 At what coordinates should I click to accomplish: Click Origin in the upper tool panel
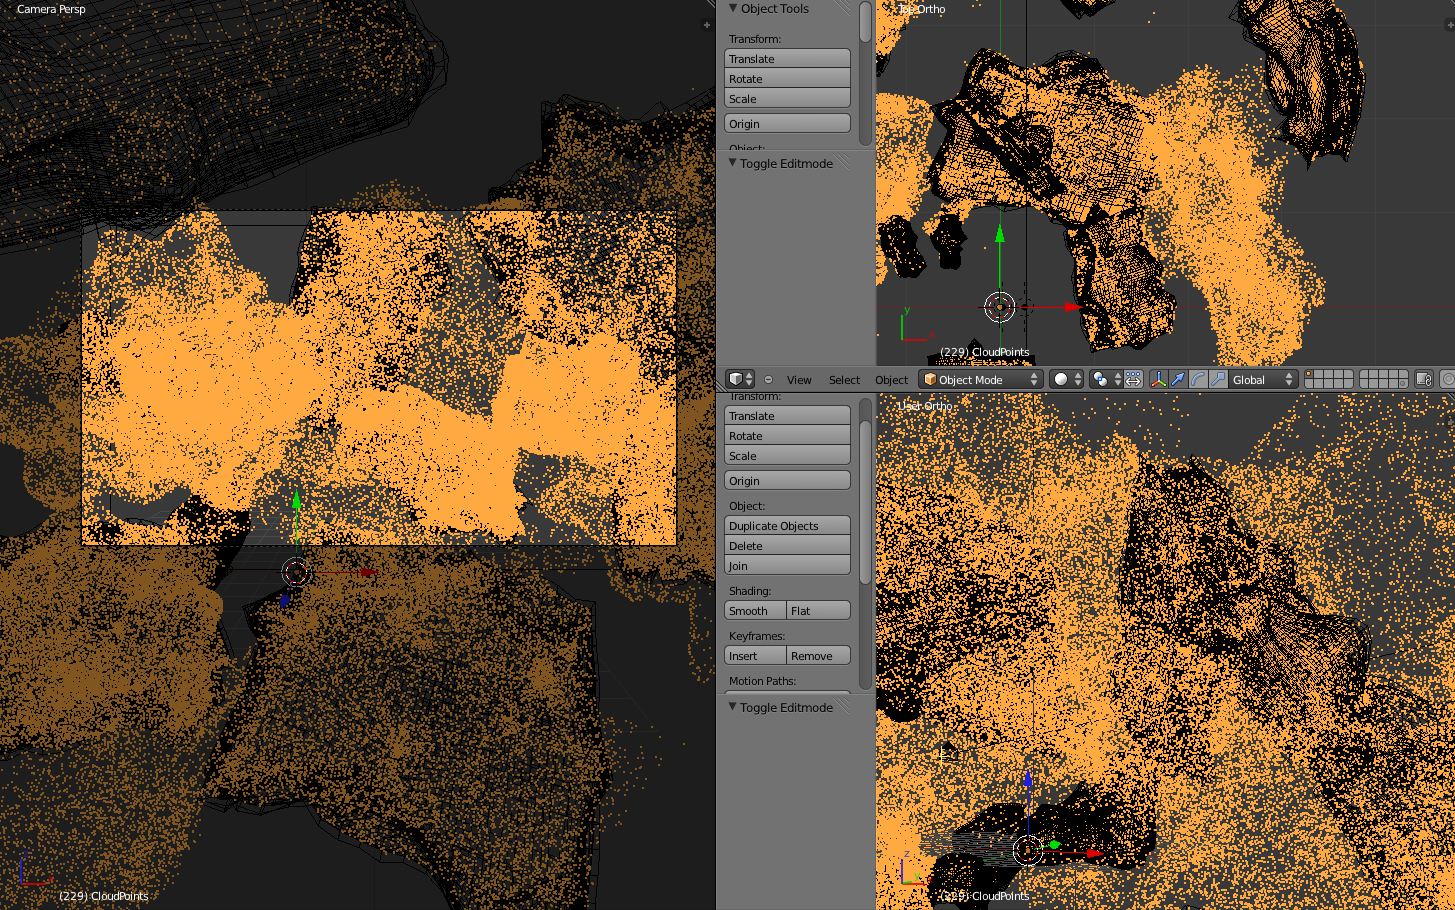click(x=787, y=124)
